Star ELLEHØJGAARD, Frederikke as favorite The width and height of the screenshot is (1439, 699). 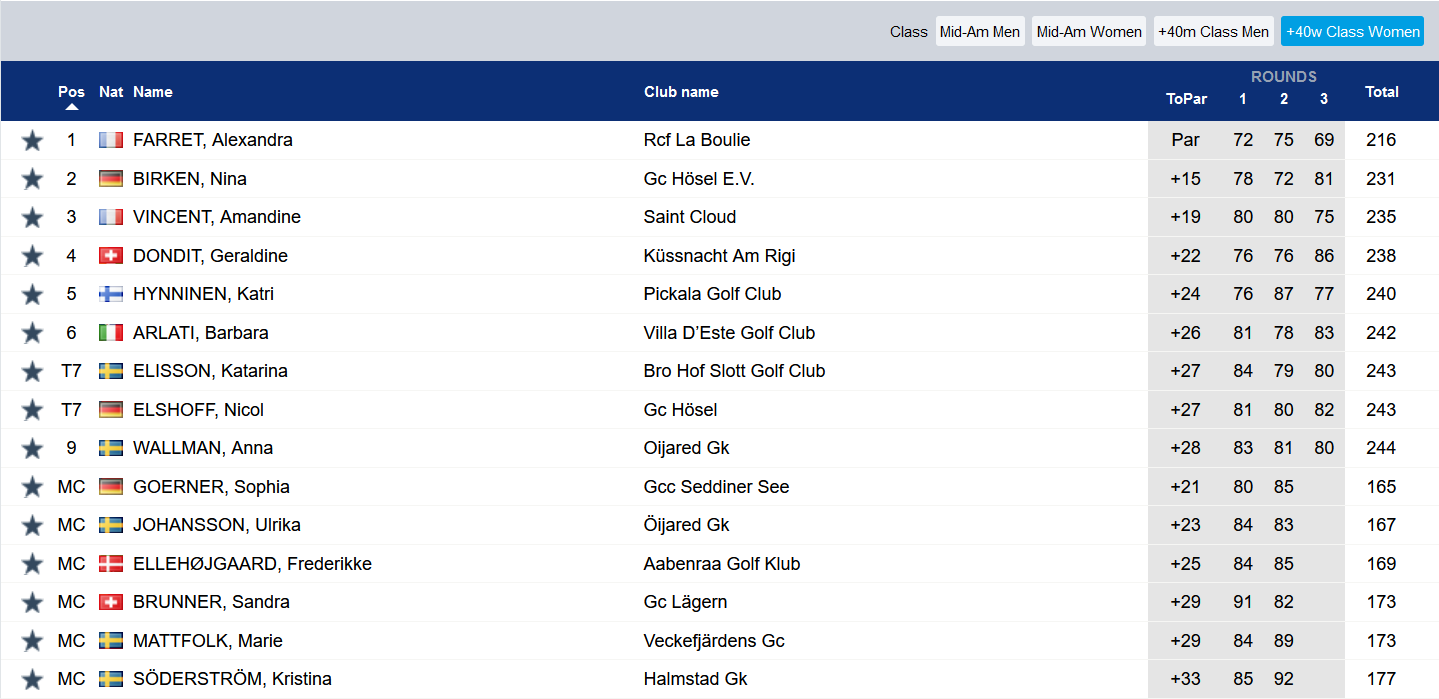coord(32,564)
